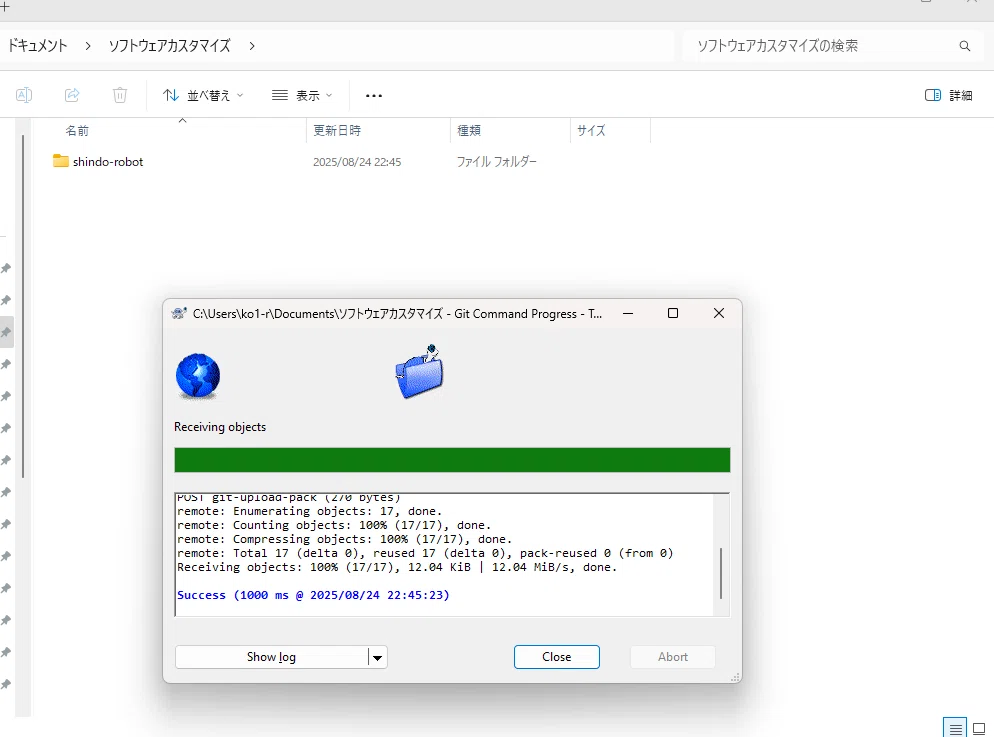
Task: Open the three-dots more options menu
Action: [x=374, y=96]
